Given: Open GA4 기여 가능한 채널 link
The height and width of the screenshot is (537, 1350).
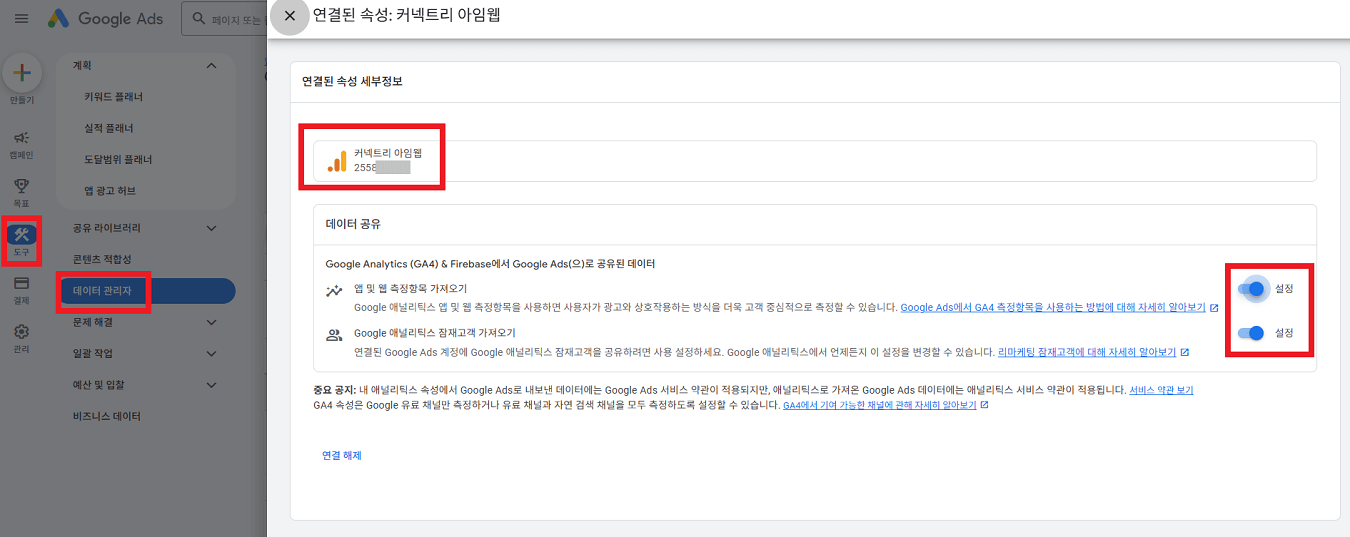Looking at the screenshot, I should (x=879, y=405).
